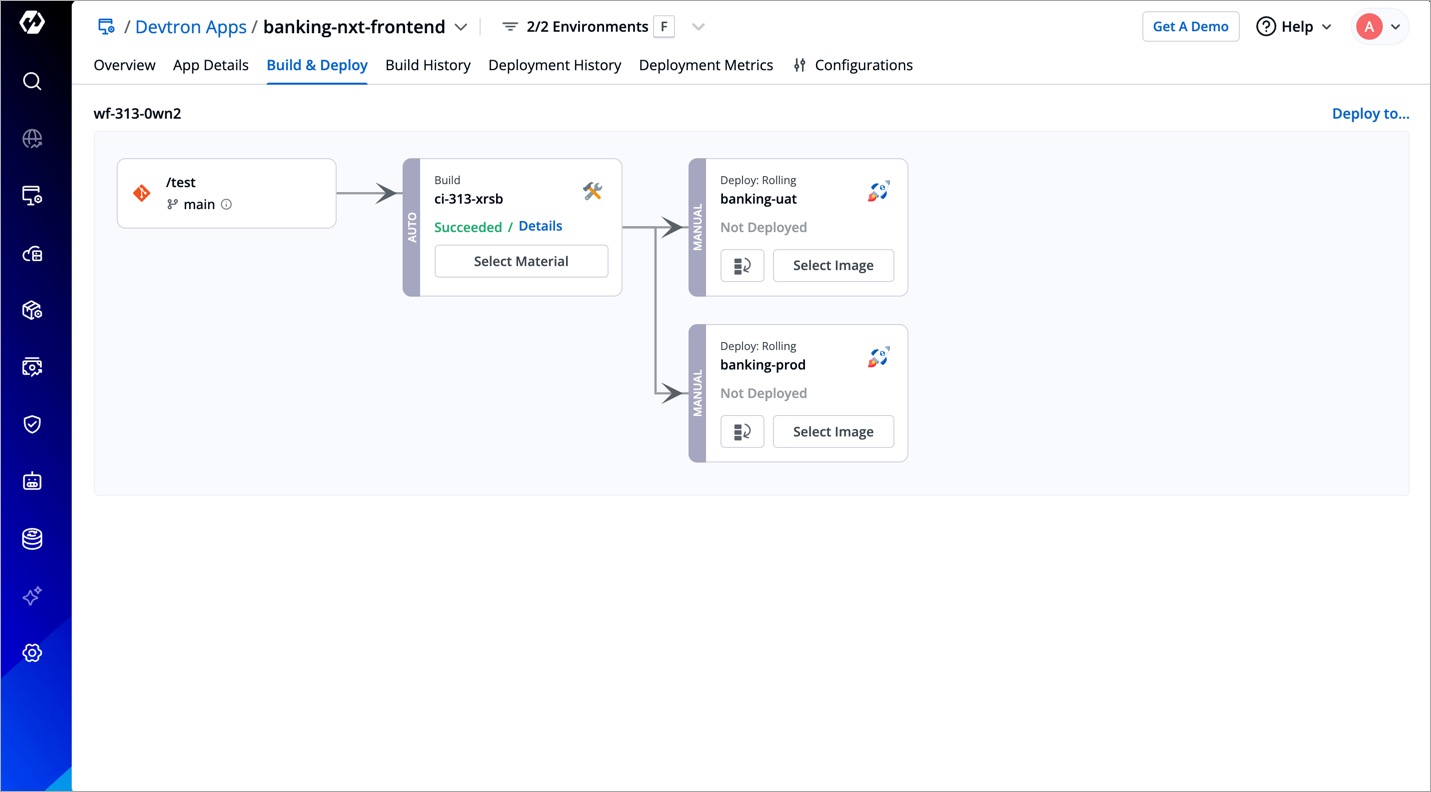Open the globe icon in sidebar
The height and width of the screenshot is (792, 1431).
pyautogui.click(x=32, y=139)
